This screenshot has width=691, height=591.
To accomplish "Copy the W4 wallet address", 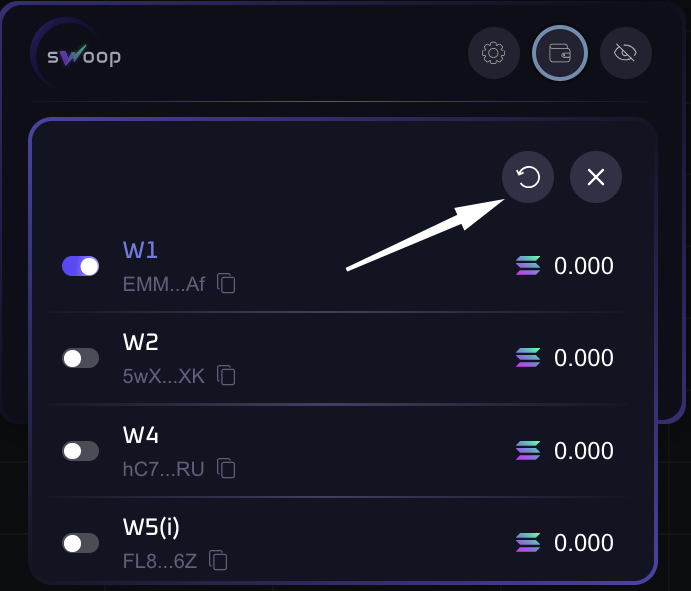I will pyautogui.click(x=227, y=467).
